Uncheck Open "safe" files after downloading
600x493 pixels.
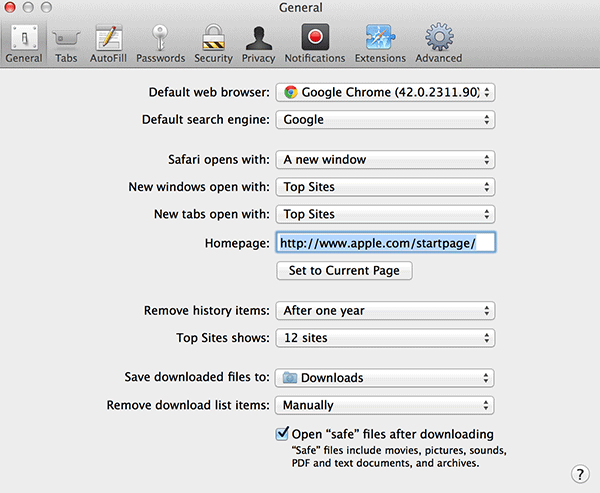point(283,435)
